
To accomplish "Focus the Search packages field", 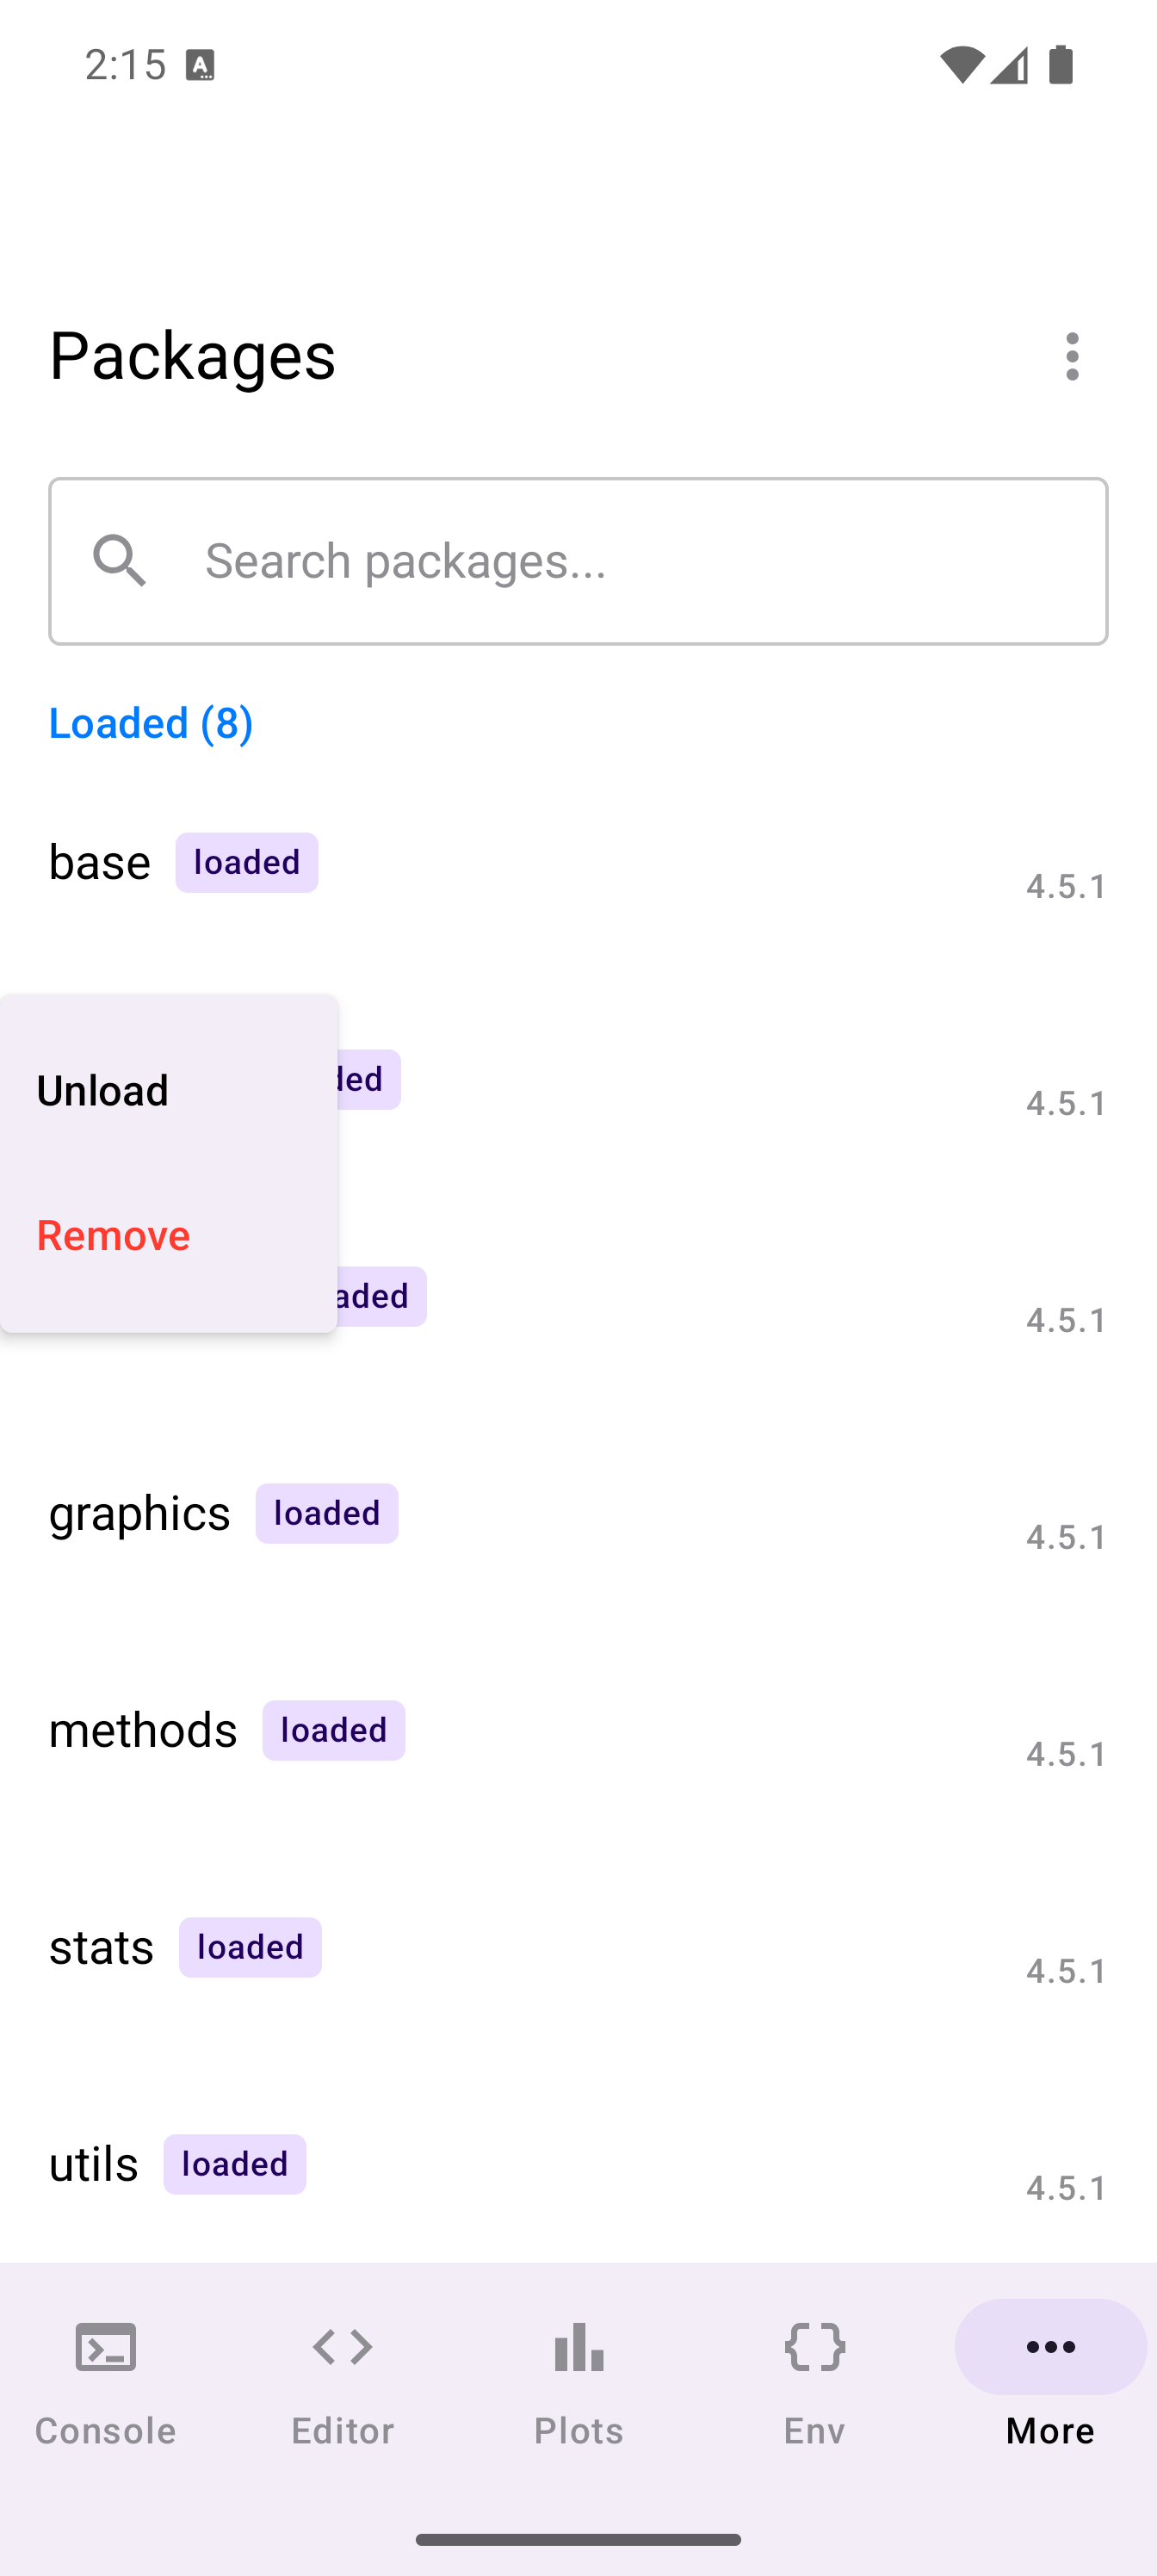I will (640, 561).
